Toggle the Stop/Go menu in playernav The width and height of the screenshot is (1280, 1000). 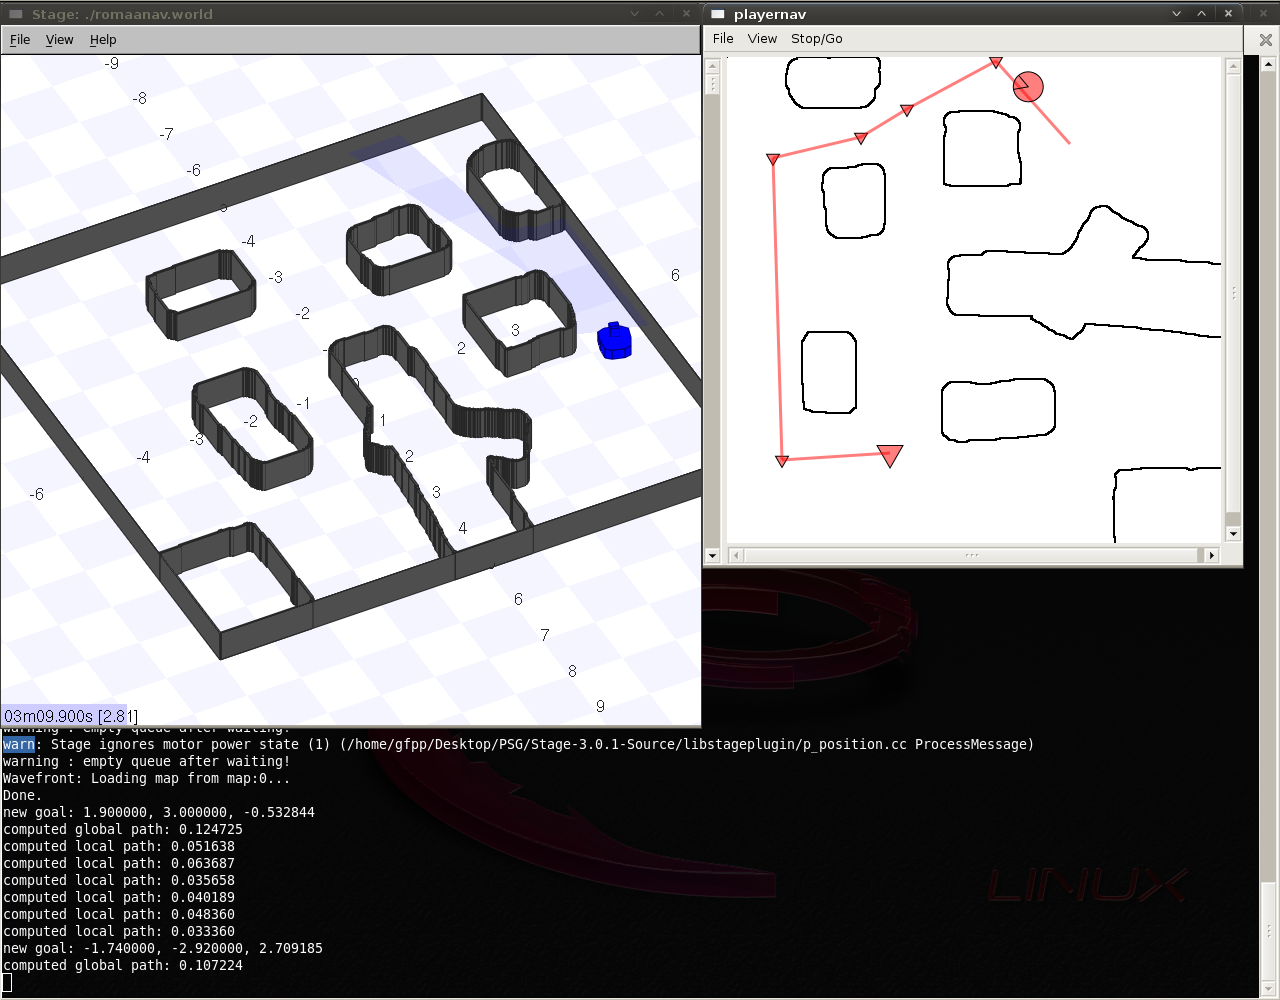click(x=816, y=39)
